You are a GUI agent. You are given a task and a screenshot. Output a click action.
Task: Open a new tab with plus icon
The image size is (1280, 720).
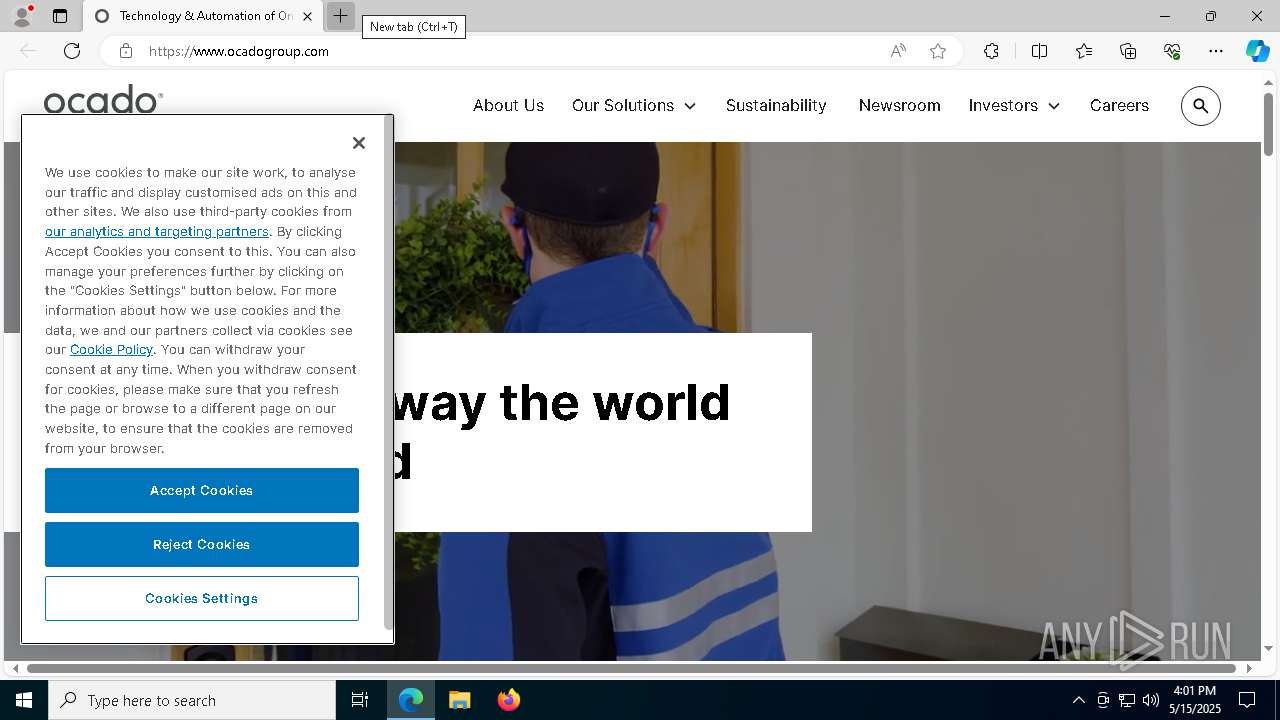[340, 16]
